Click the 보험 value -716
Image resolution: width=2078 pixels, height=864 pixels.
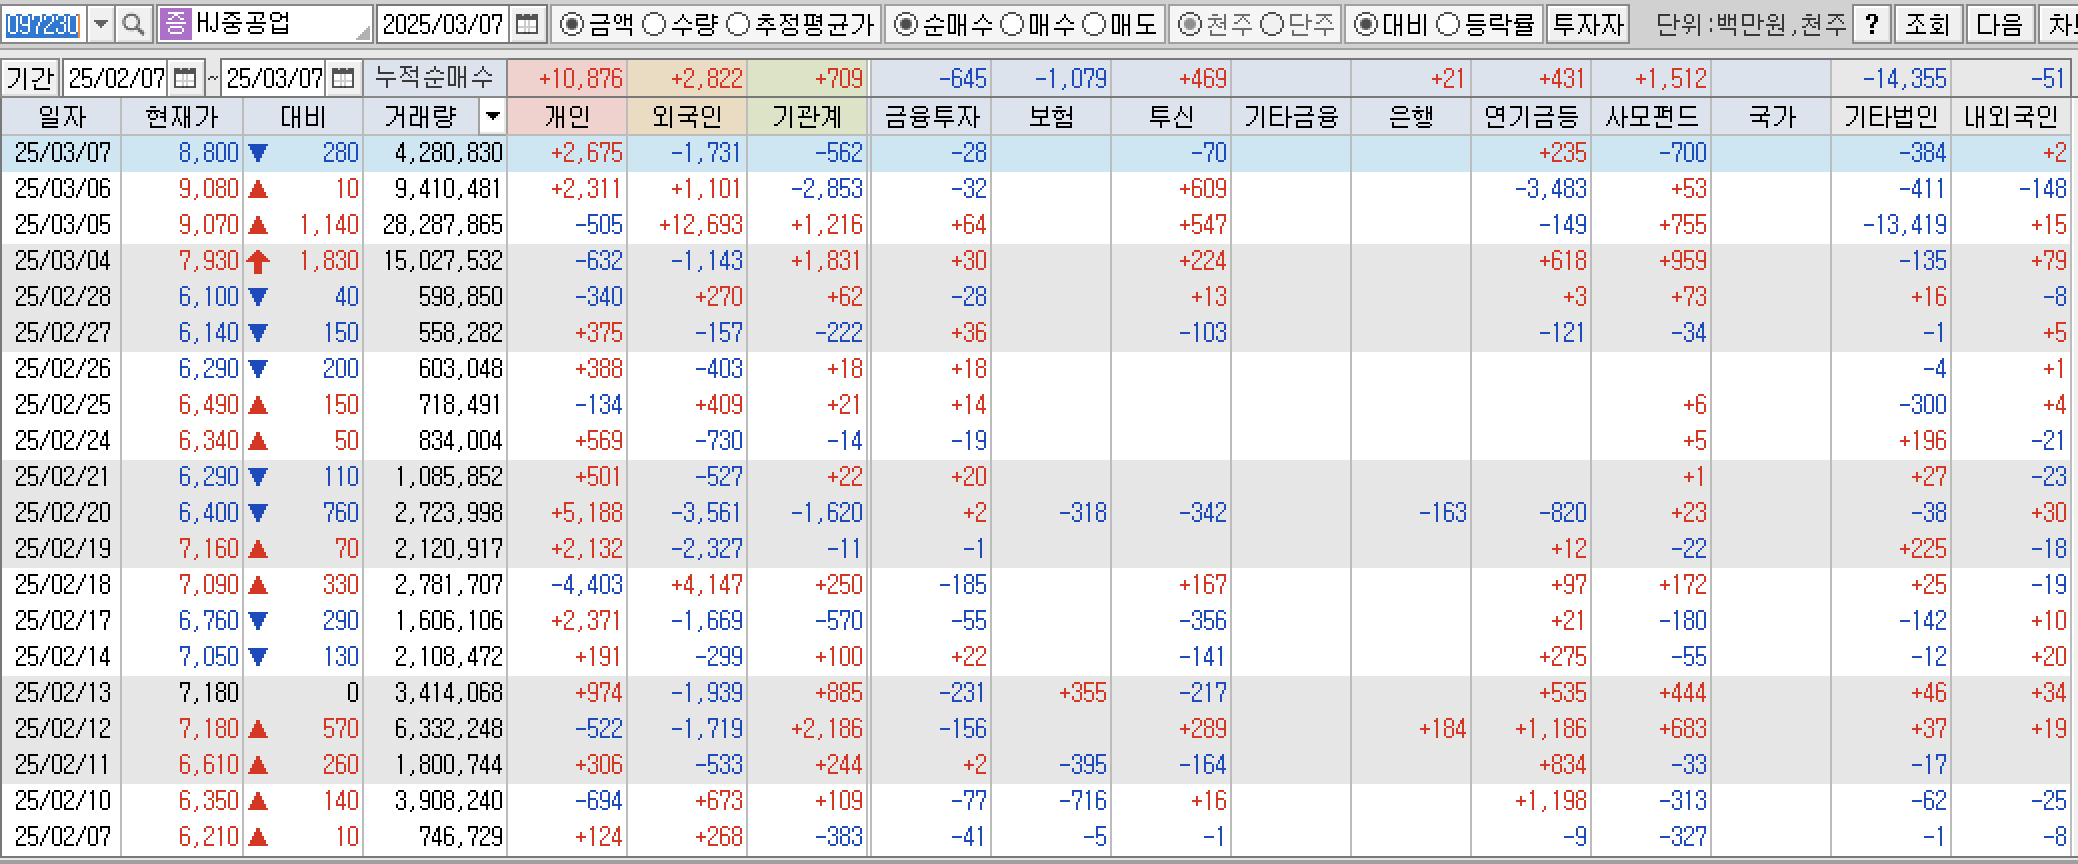[1083, 801]
